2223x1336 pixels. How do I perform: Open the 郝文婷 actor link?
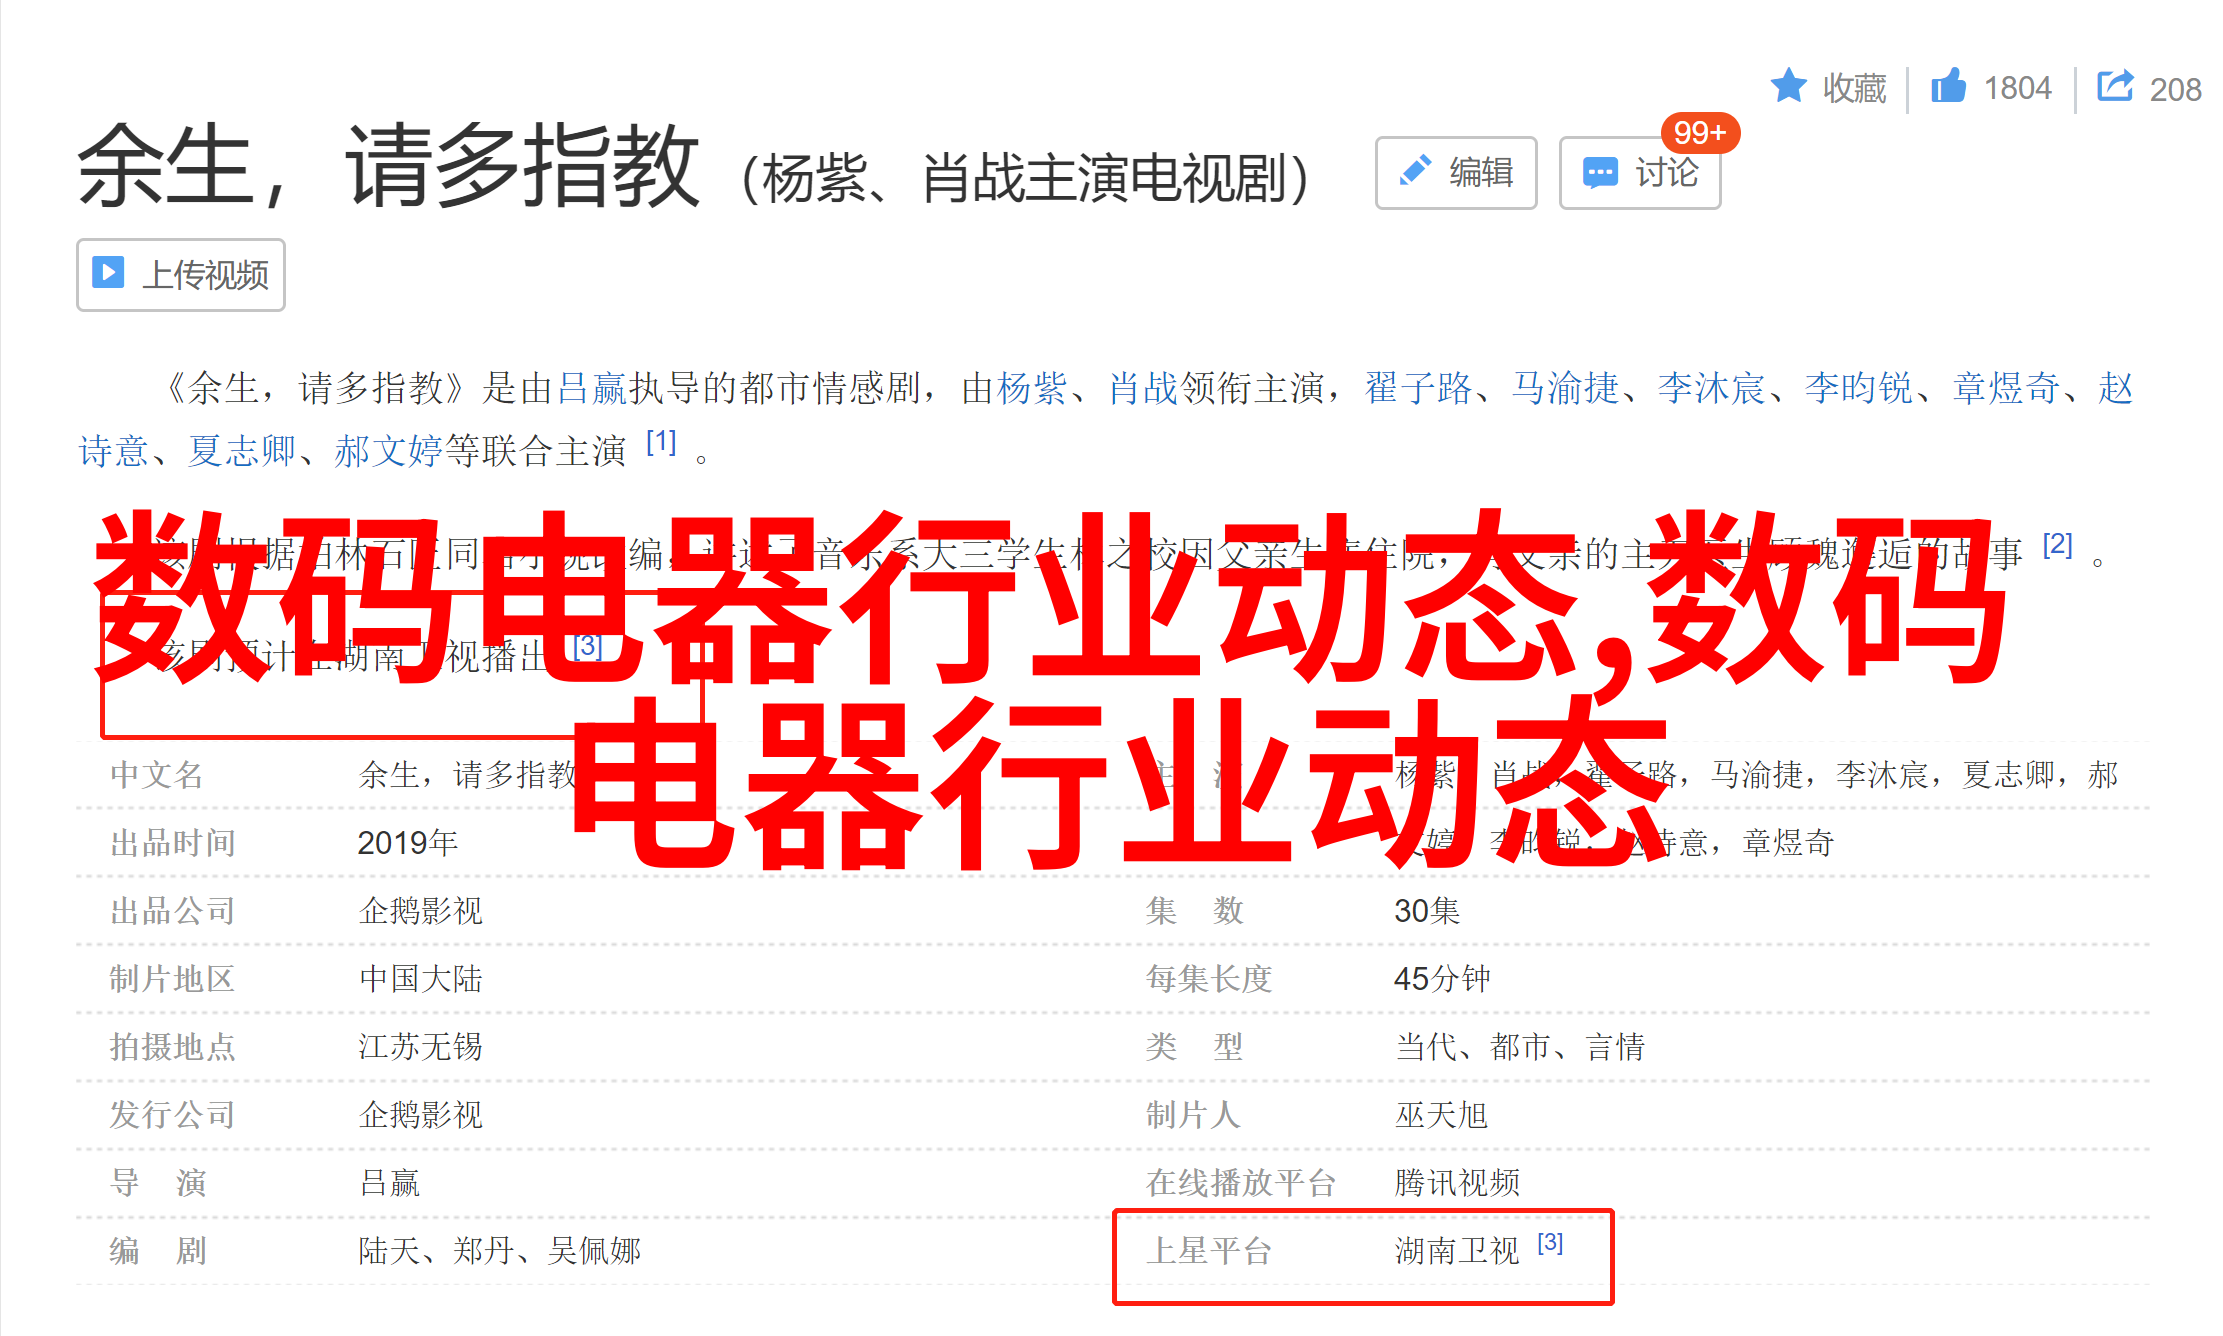[388, 451]
